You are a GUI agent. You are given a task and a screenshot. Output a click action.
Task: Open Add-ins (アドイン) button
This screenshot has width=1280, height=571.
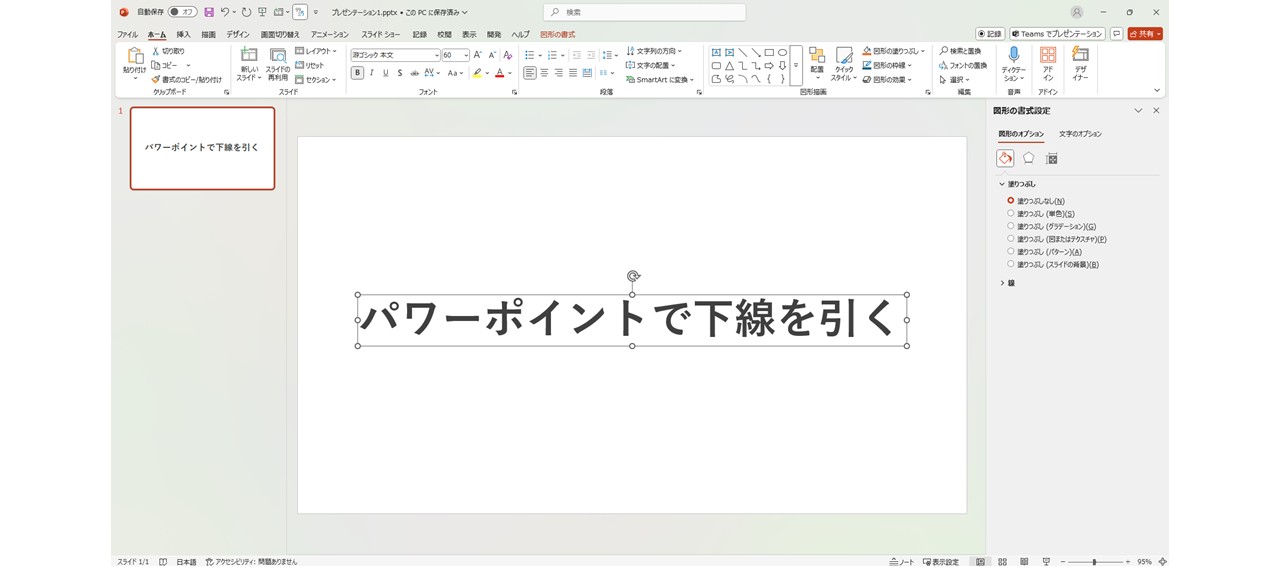1048,64
